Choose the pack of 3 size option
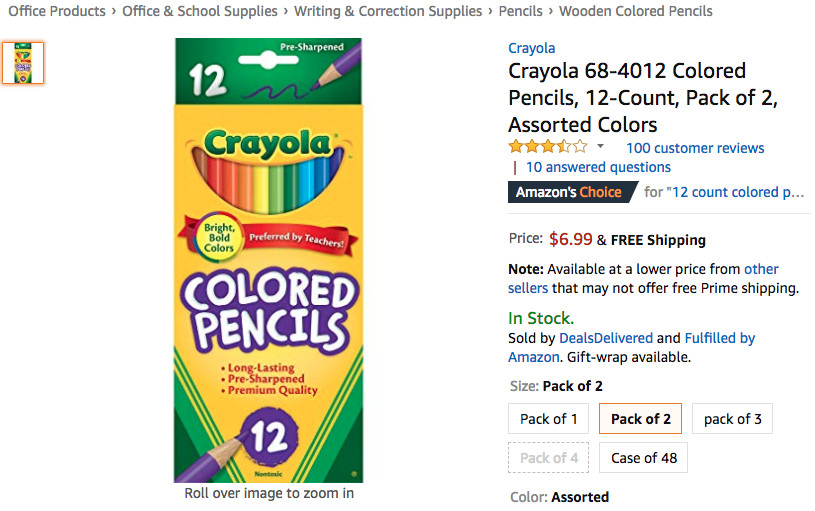Screen dimensions: 815x511 pyautogui.click(x=732, y=419)
